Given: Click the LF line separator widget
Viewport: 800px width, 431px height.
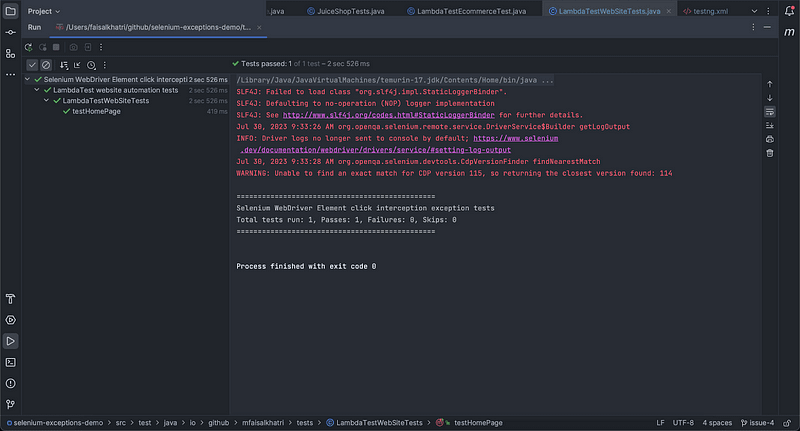Looking at the screenshot, I should pos(660,423).
